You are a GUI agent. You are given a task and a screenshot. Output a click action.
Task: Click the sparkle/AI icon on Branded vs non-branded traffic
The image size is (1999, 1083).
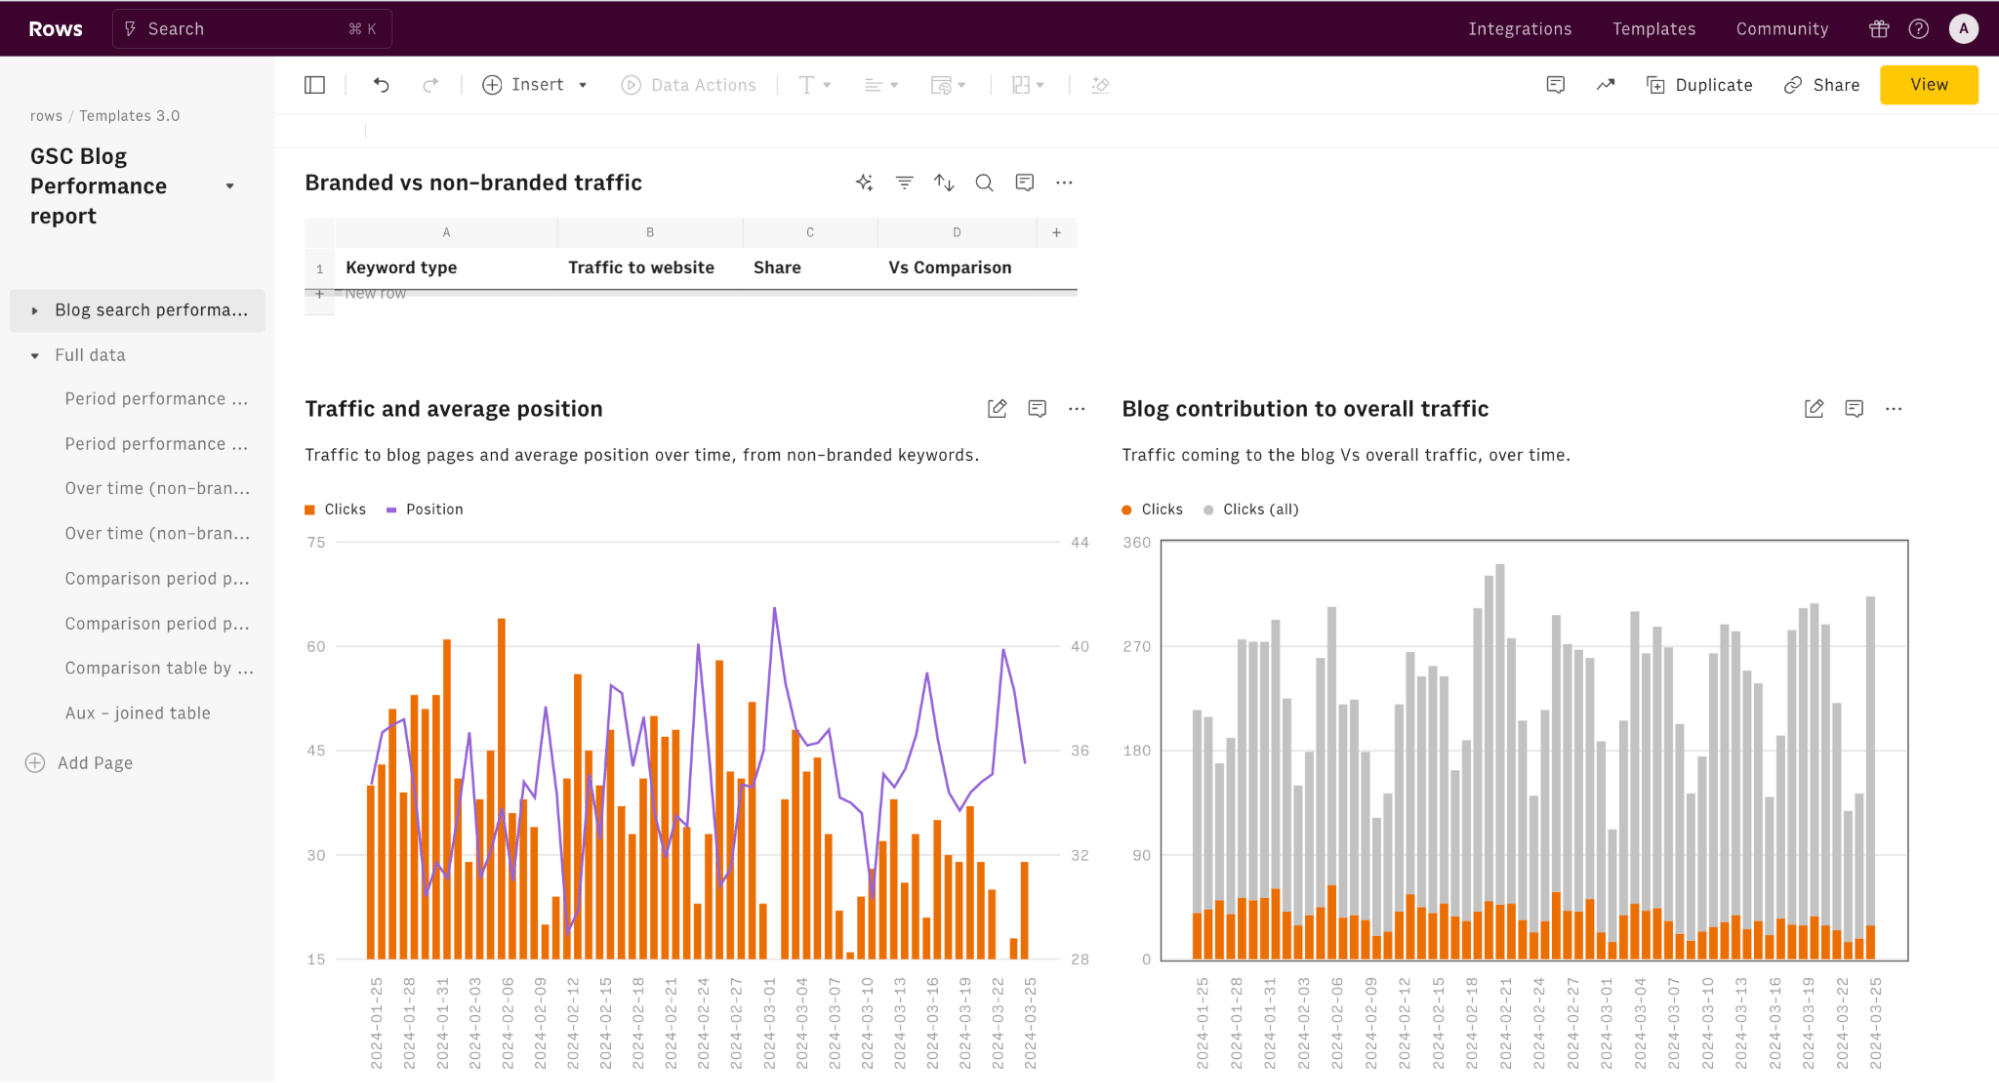[x=864, y=183]
